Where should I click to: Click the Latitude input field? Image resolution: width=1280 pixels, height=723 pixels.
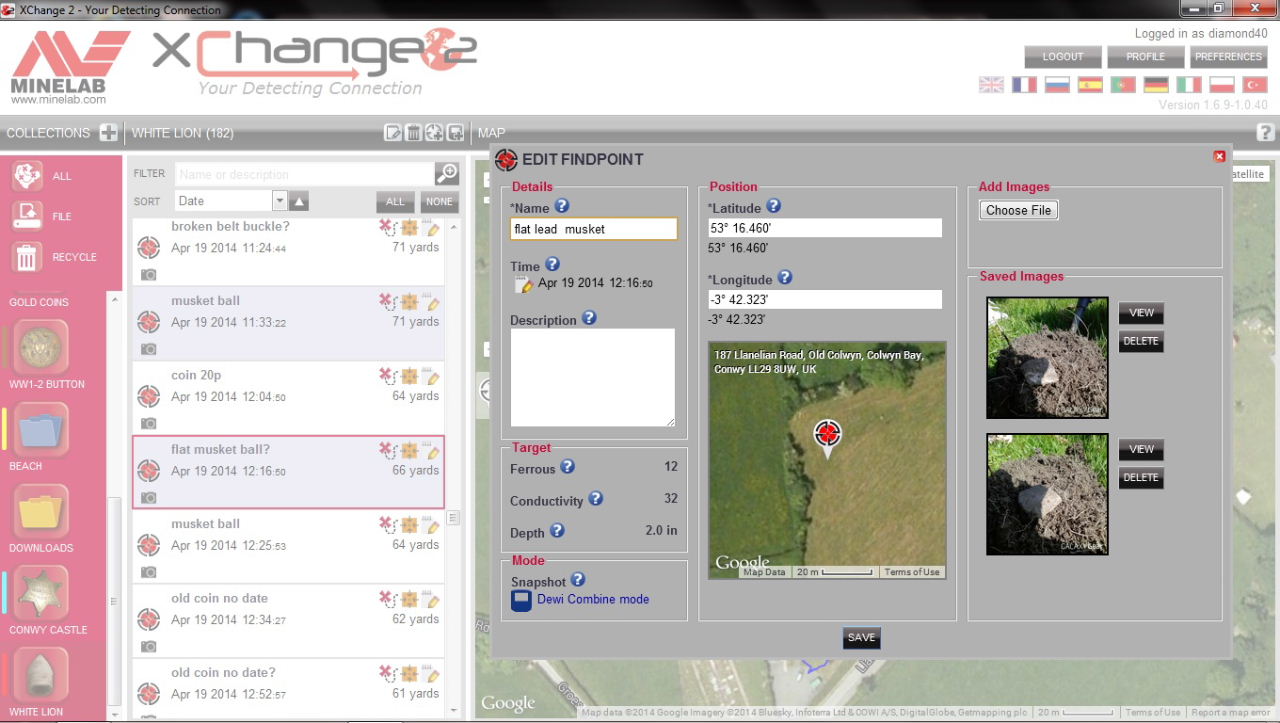(x=825, y=228)
